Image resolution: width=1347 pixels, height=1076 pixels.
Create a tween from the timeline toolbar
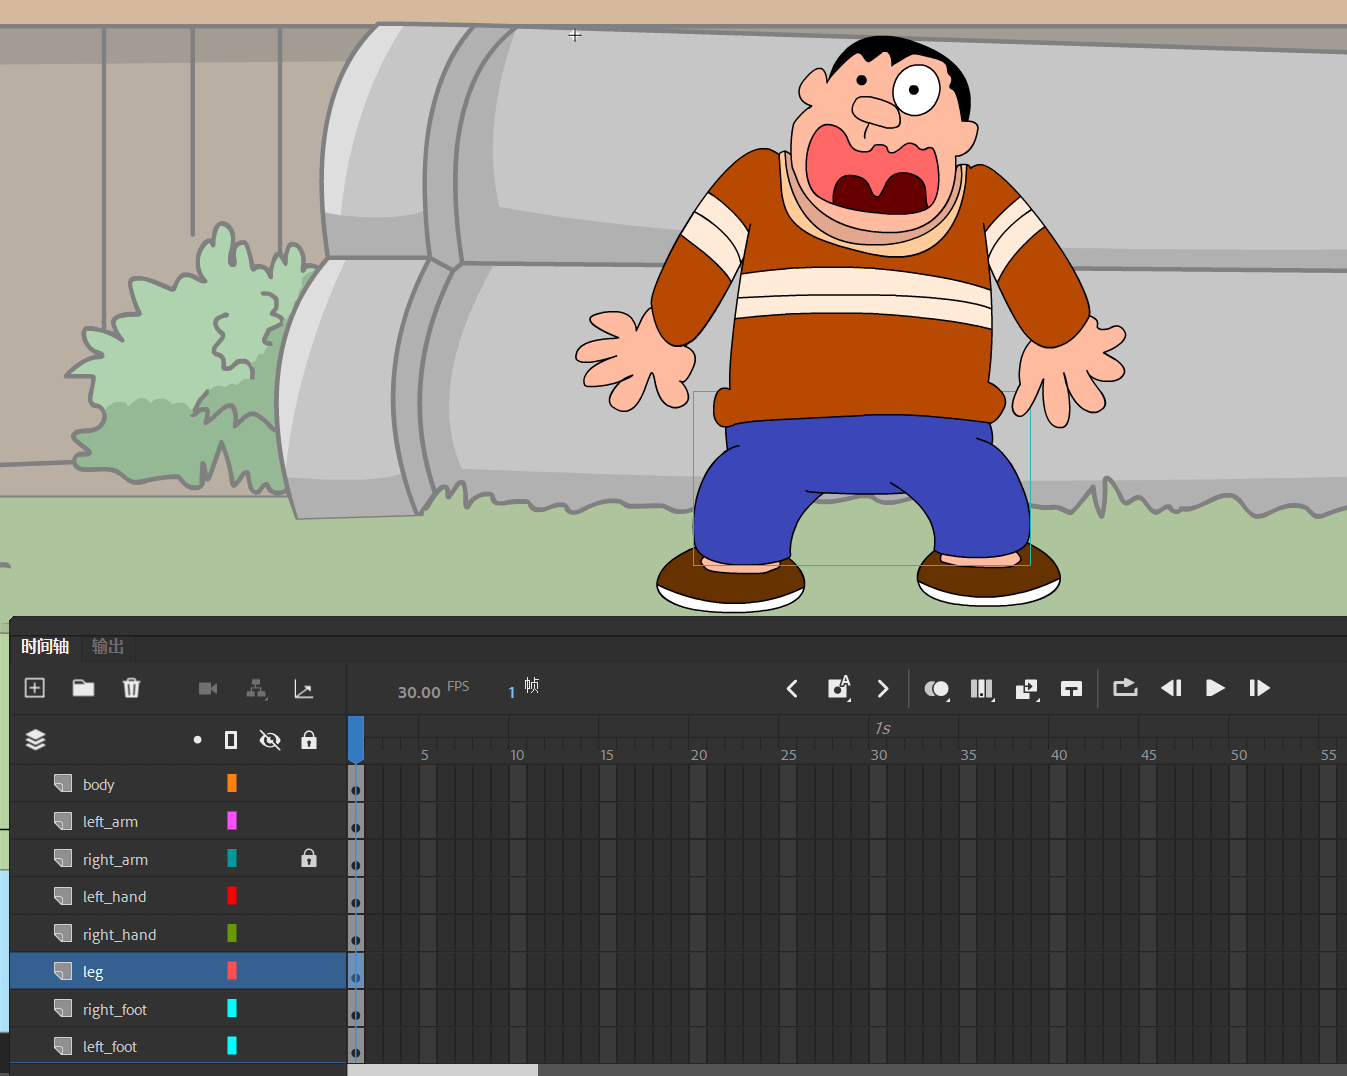1027,688
